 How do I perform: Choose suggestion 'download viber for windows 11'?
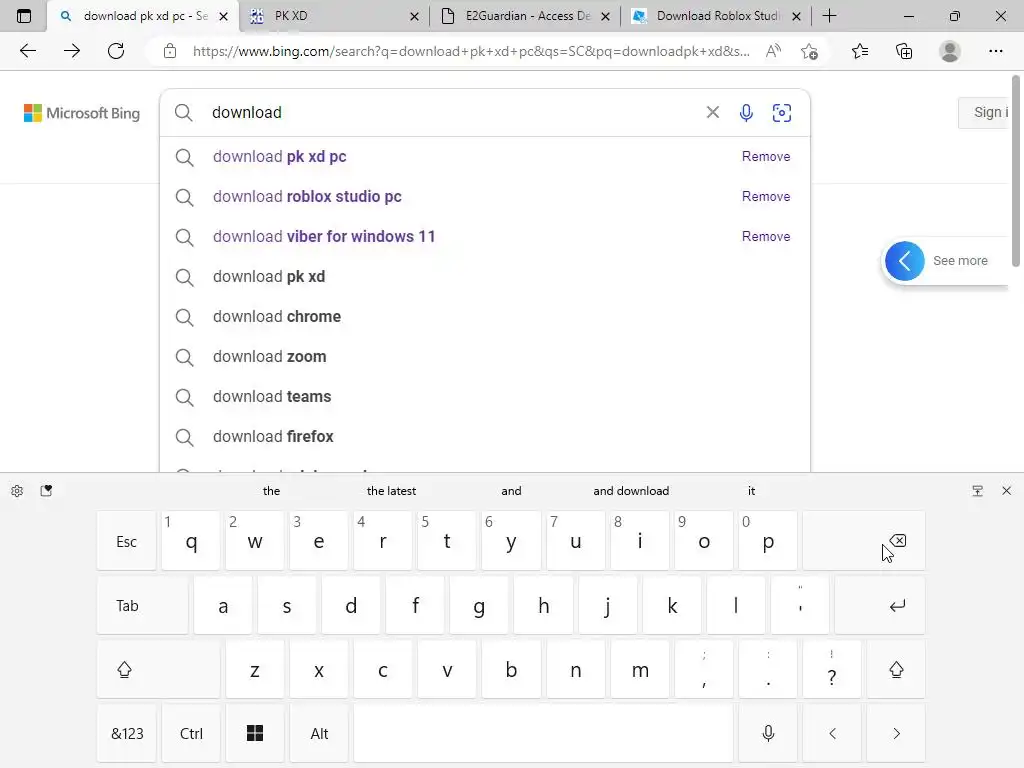tap(485, 236)
